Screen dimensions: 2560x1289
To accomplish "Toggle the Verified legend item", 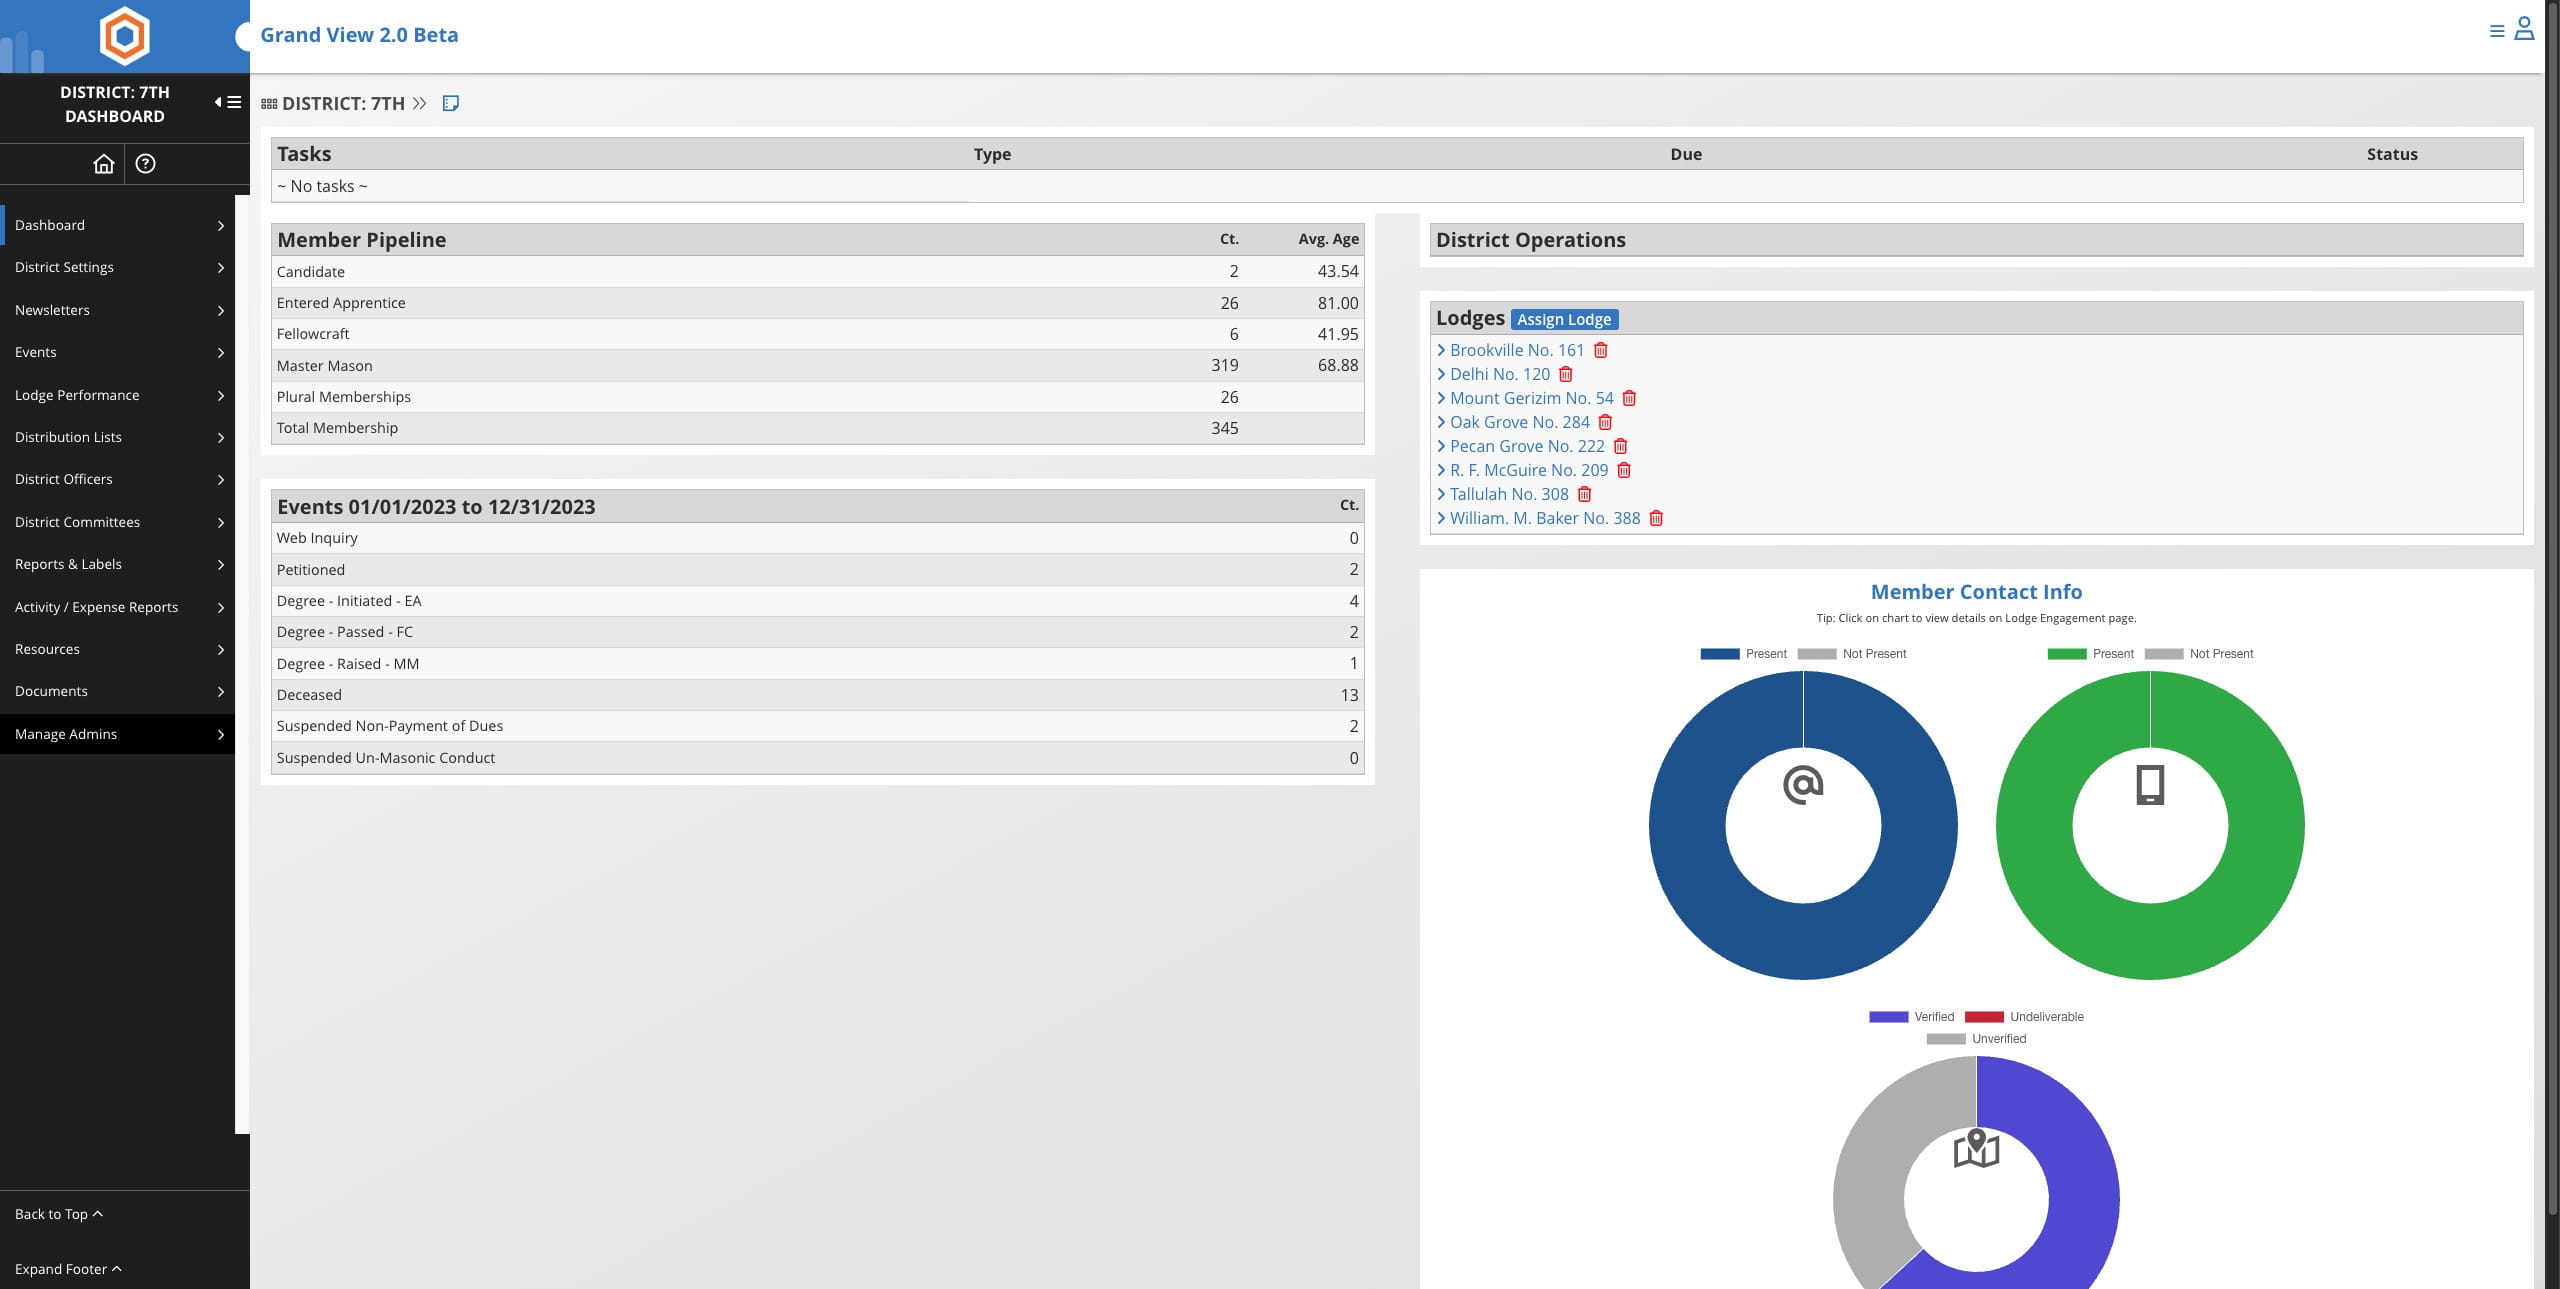I will click(1911, 1017).
